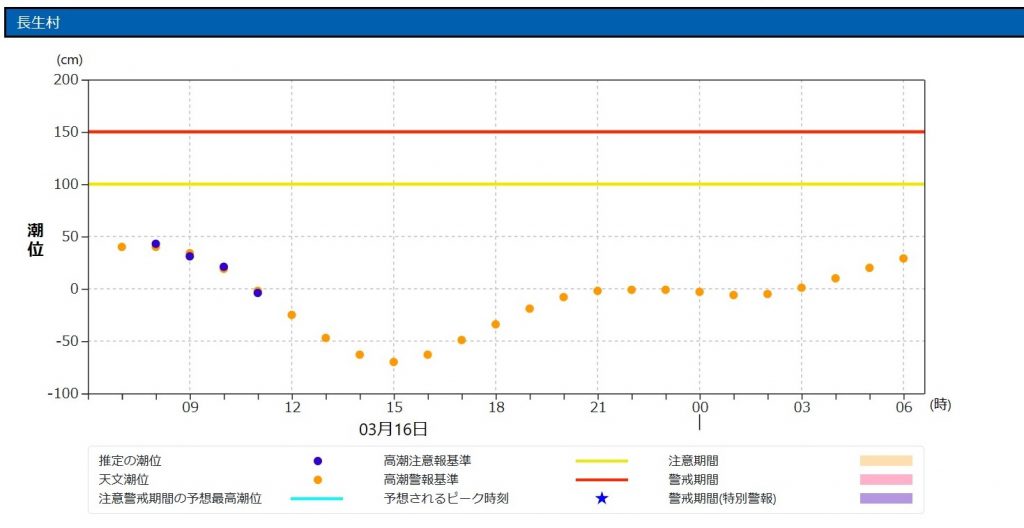Click the cyan line legend sample for 予想最高潮位
The image size is (1024, 528).
pyautogui.click(x=317, y=499)
